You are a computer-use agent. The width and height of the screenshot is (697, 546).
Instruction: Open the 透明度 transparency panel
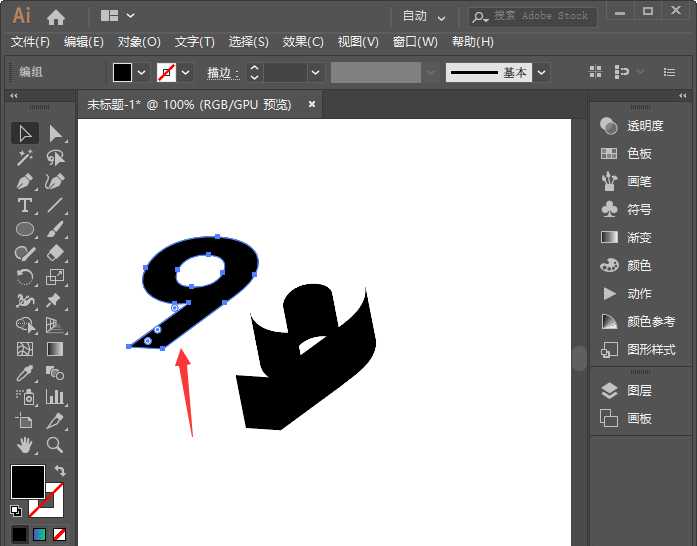click(x=644, y=126)
